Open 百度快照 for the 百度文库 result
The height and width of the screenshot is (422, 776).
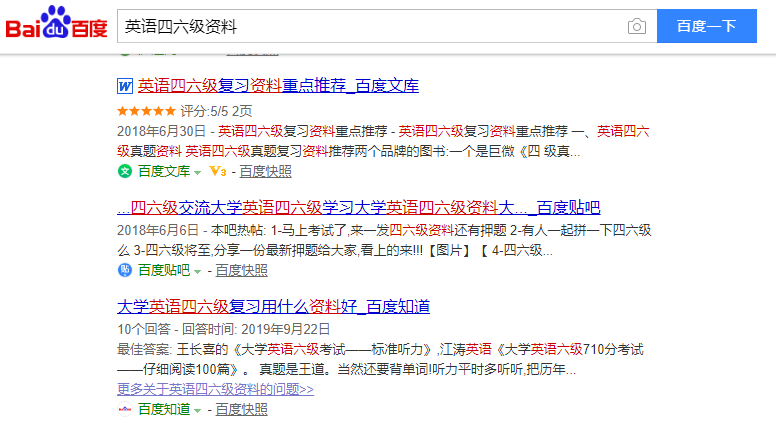[265, 171]
